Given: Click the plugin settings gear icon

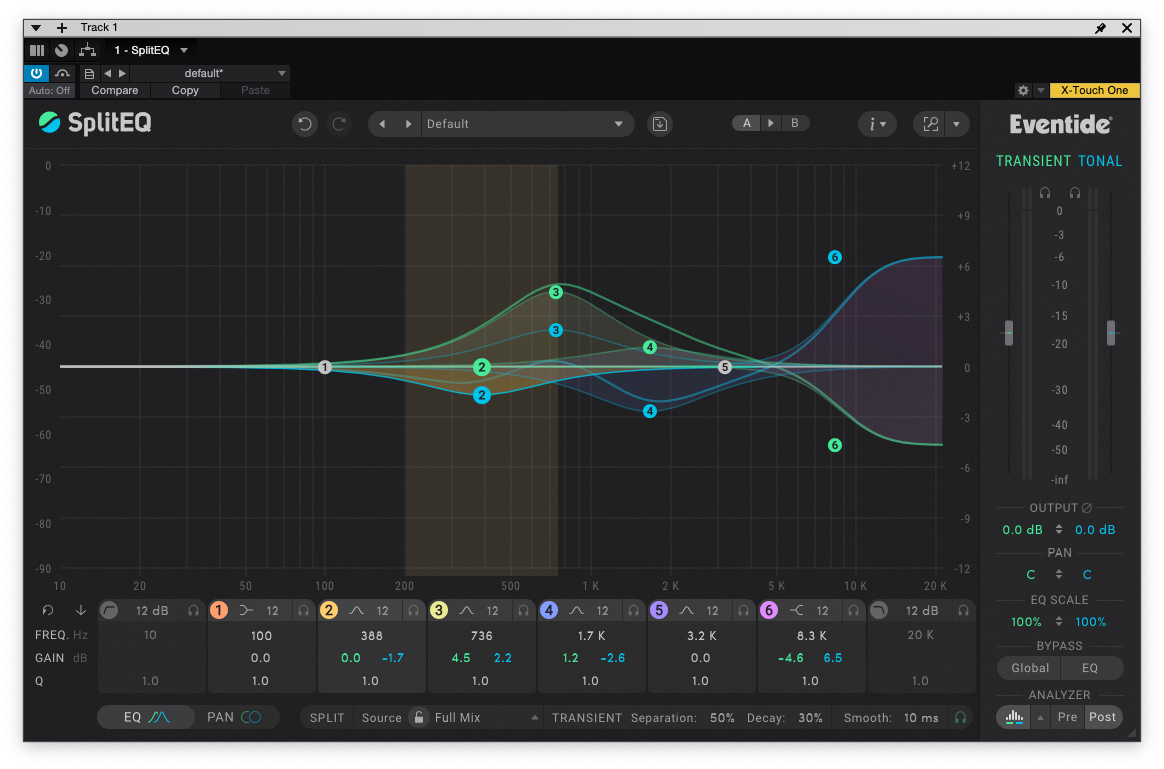Looking at the screenshot, I should pos(1023,91).
